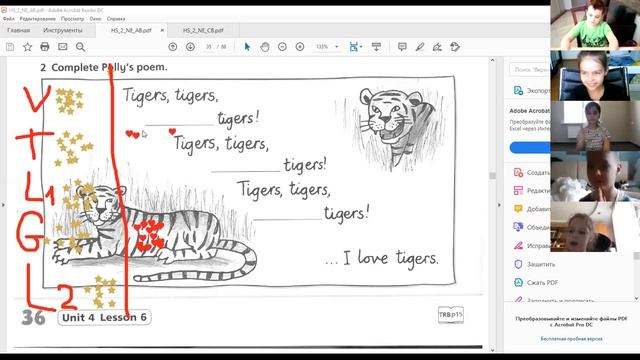The height and width of the screenshot is (360, 640).
Task: Select the highlighter pen tool
Action: [x=420, y=47]
